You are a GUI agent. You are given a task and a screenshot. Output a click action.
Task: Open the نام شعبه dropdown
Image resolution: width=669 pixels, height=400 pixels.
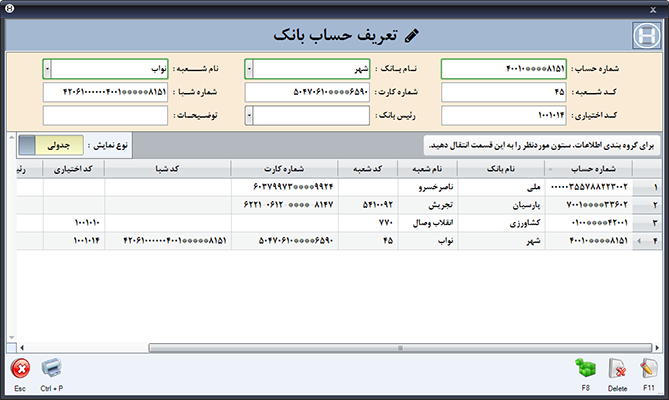click(47, 69)
